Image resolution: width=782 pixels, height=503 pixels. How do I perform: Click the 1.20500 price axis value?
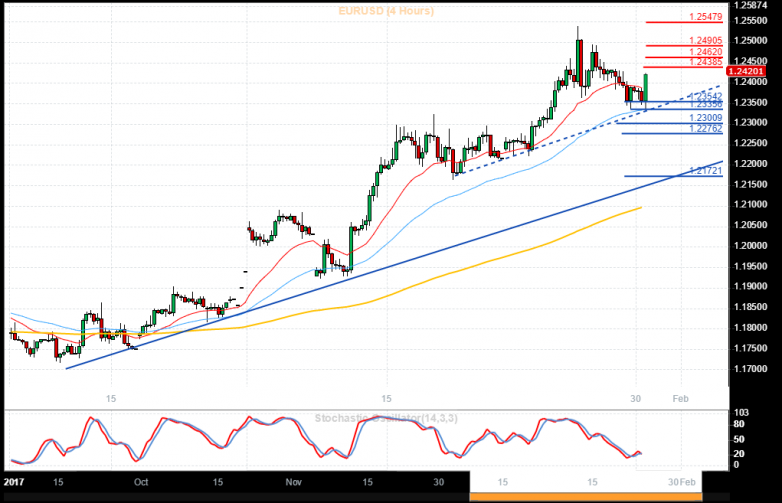point(751,225)
